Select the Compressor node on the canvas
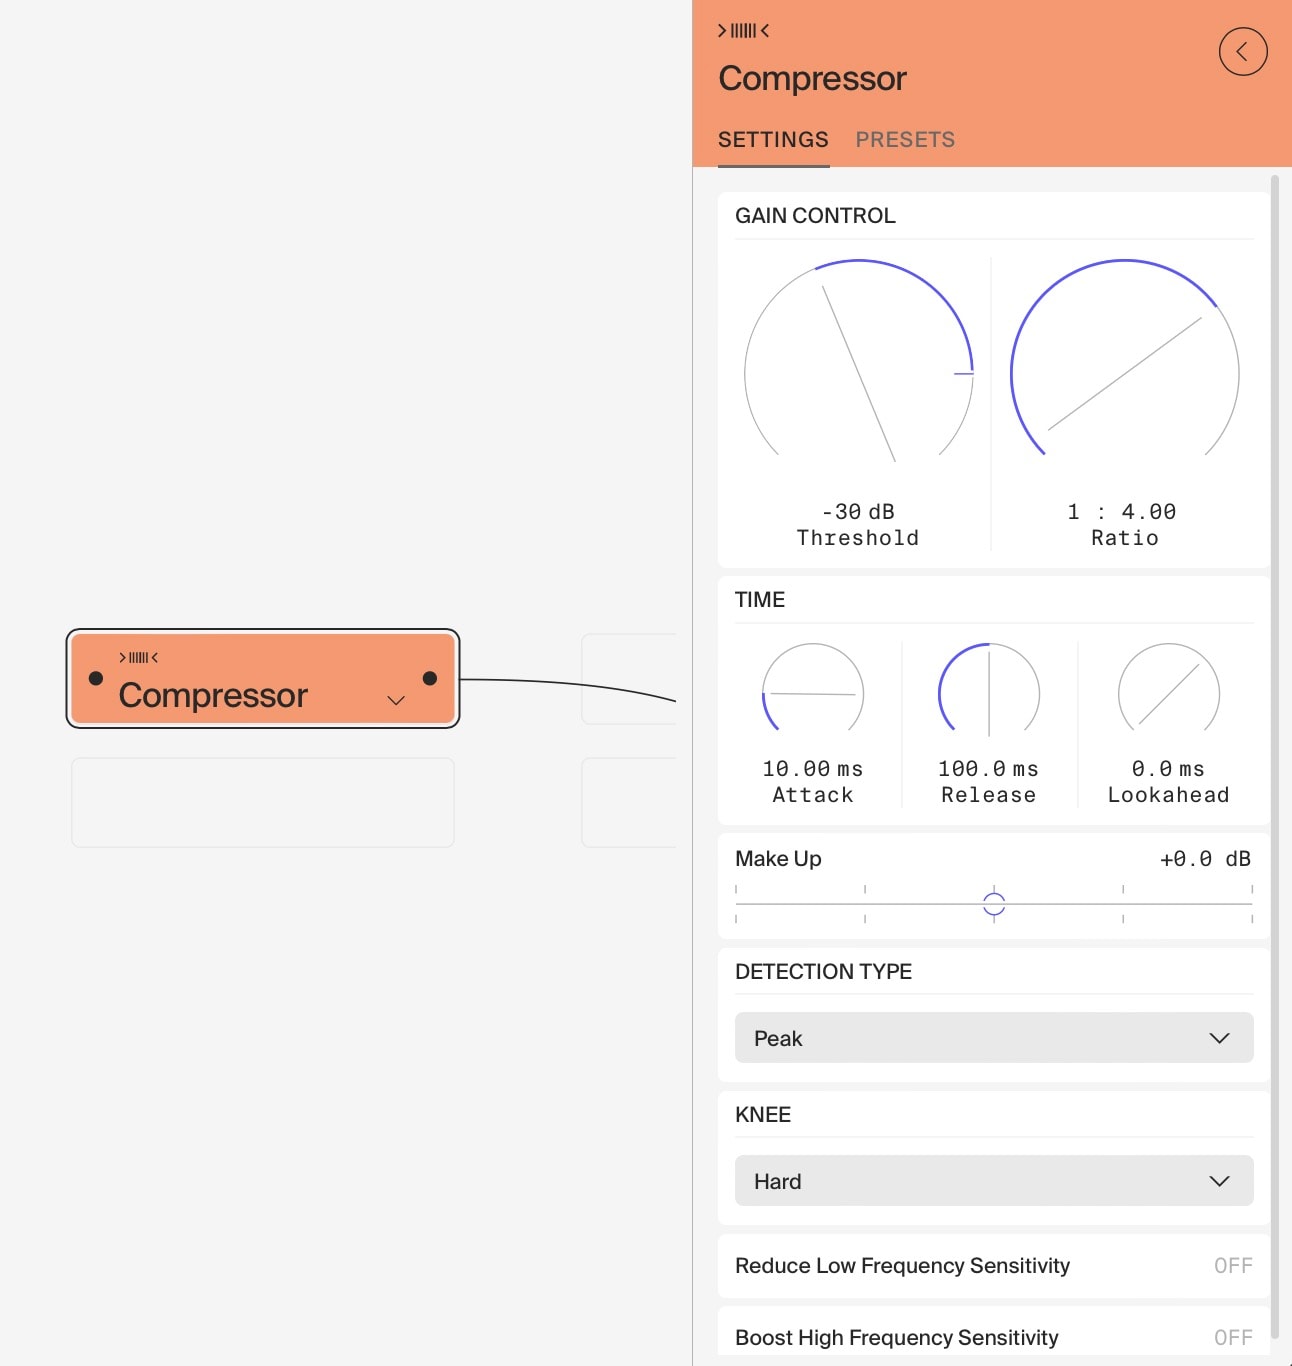Screen dimensions: 1292x1366 pos(212,696)
